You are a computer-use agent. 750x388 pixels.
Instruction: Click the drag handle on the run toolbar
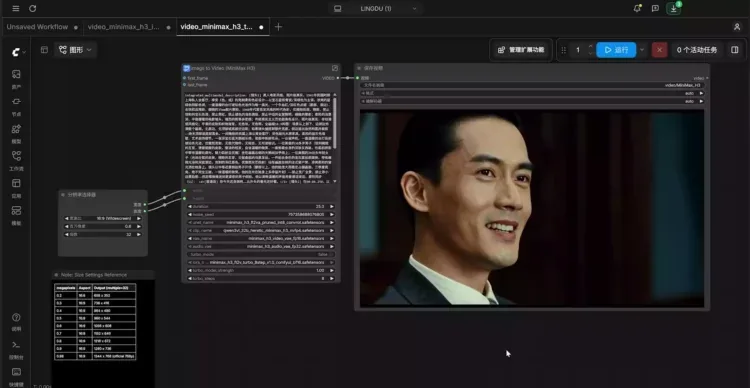pyautogui.click(x=563, y=50)
